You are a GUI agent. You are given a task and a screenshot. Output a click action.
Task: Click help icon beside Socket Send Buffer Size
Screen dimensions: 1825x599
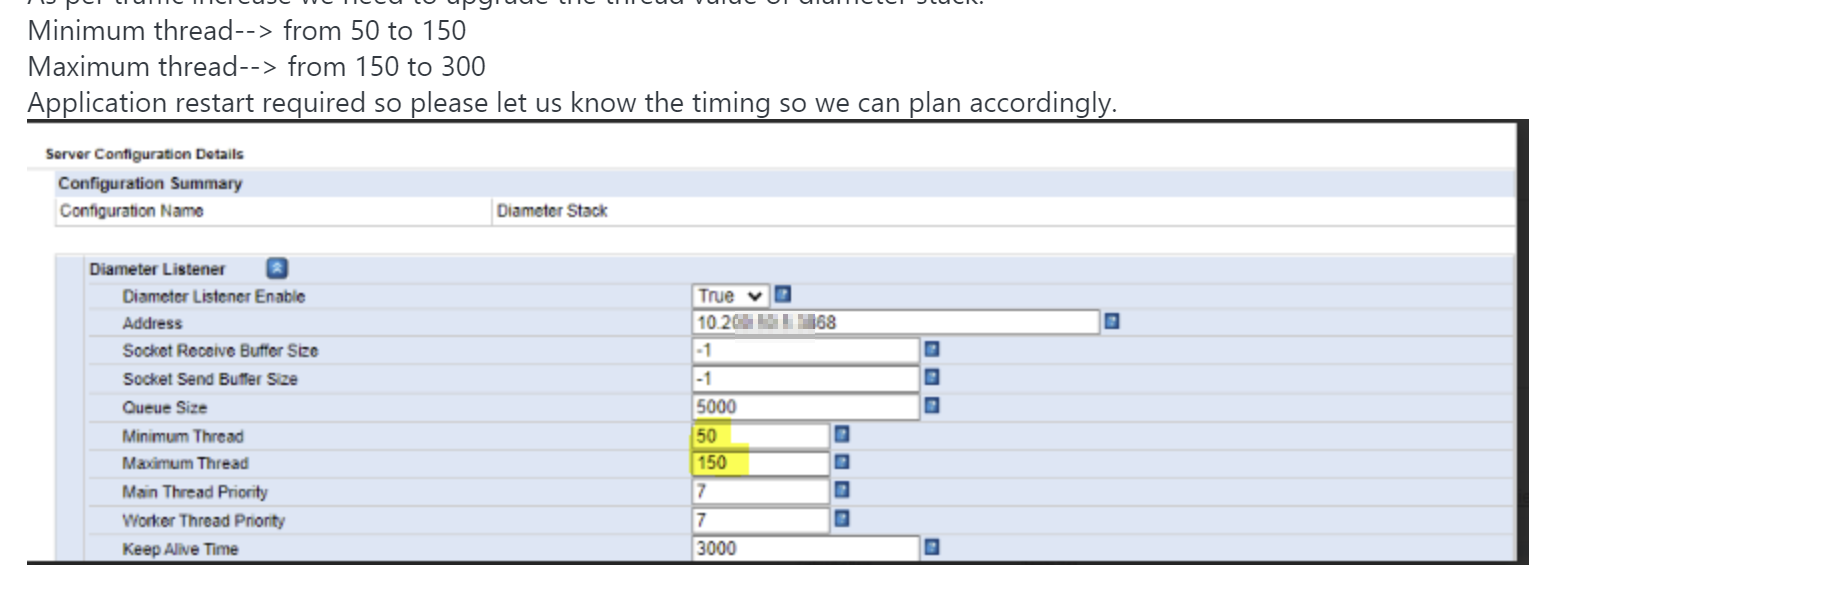[932, 378]
